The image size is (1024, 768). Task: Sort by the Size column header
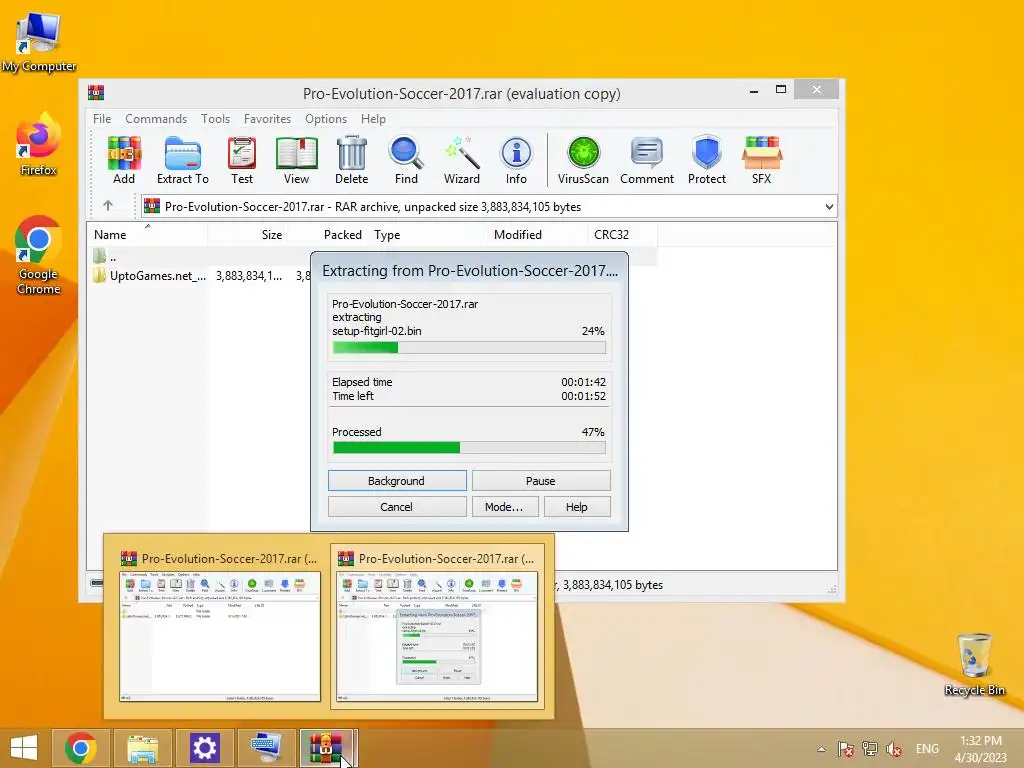[248, 234]
